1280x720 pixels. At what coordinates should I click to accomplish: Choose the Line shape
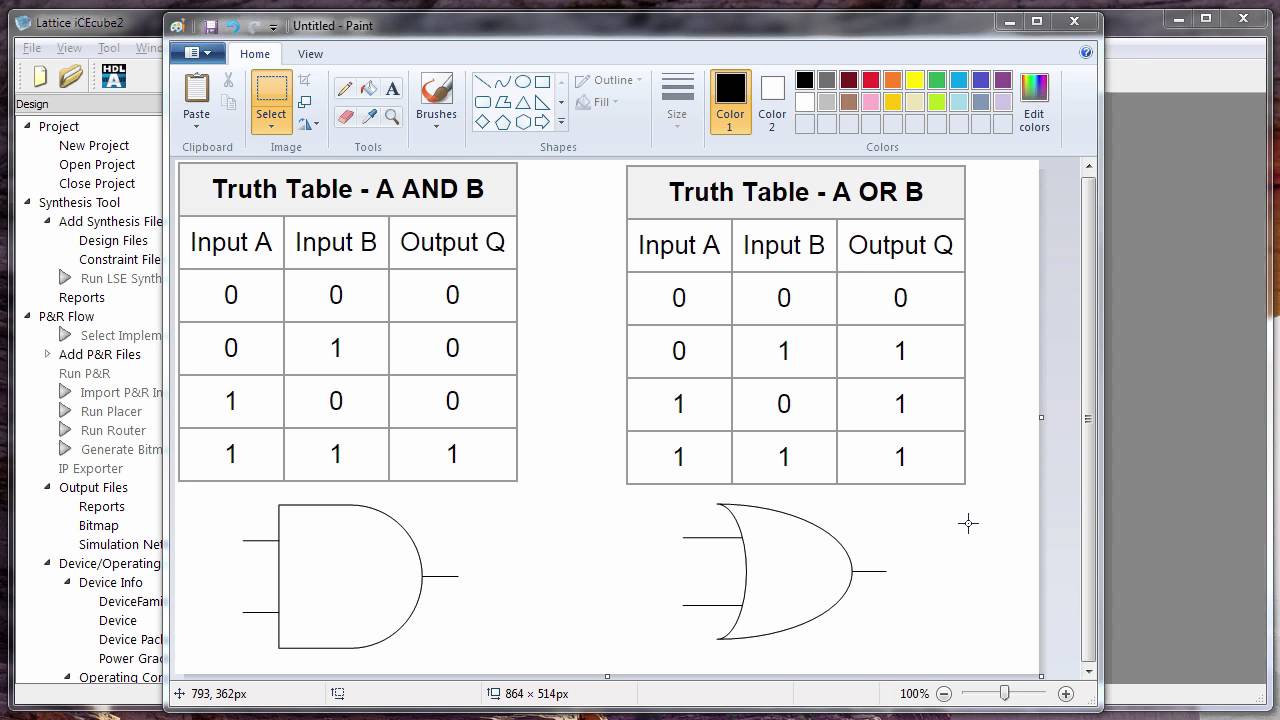click(x=482, y=82)
